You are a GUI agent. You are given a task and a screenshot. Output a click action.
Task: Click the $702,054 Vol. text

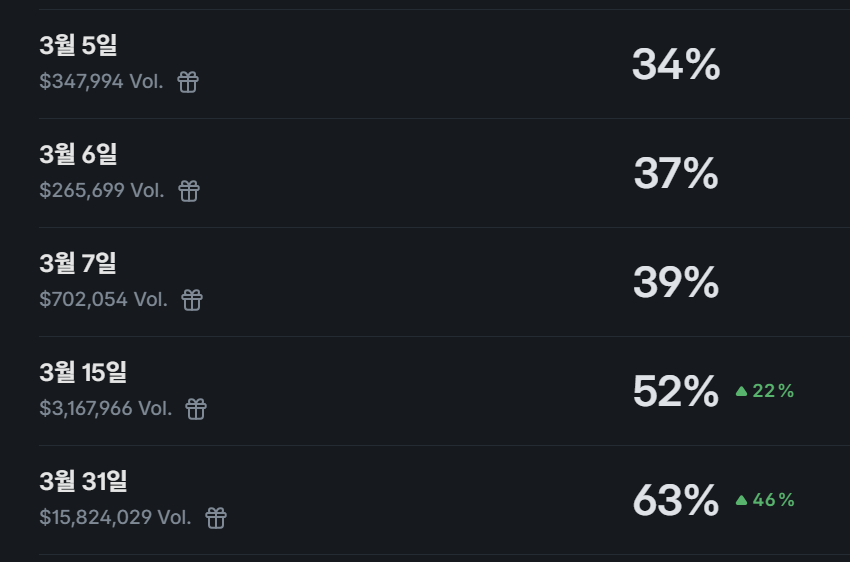pos(103,300)
